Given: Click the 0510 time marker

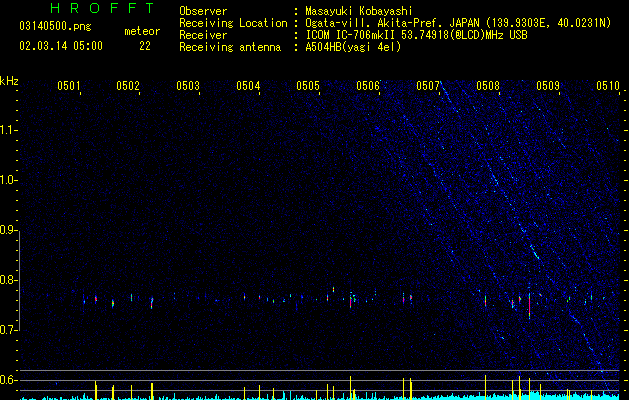Looking at the screenshot, I should point(608,85).
